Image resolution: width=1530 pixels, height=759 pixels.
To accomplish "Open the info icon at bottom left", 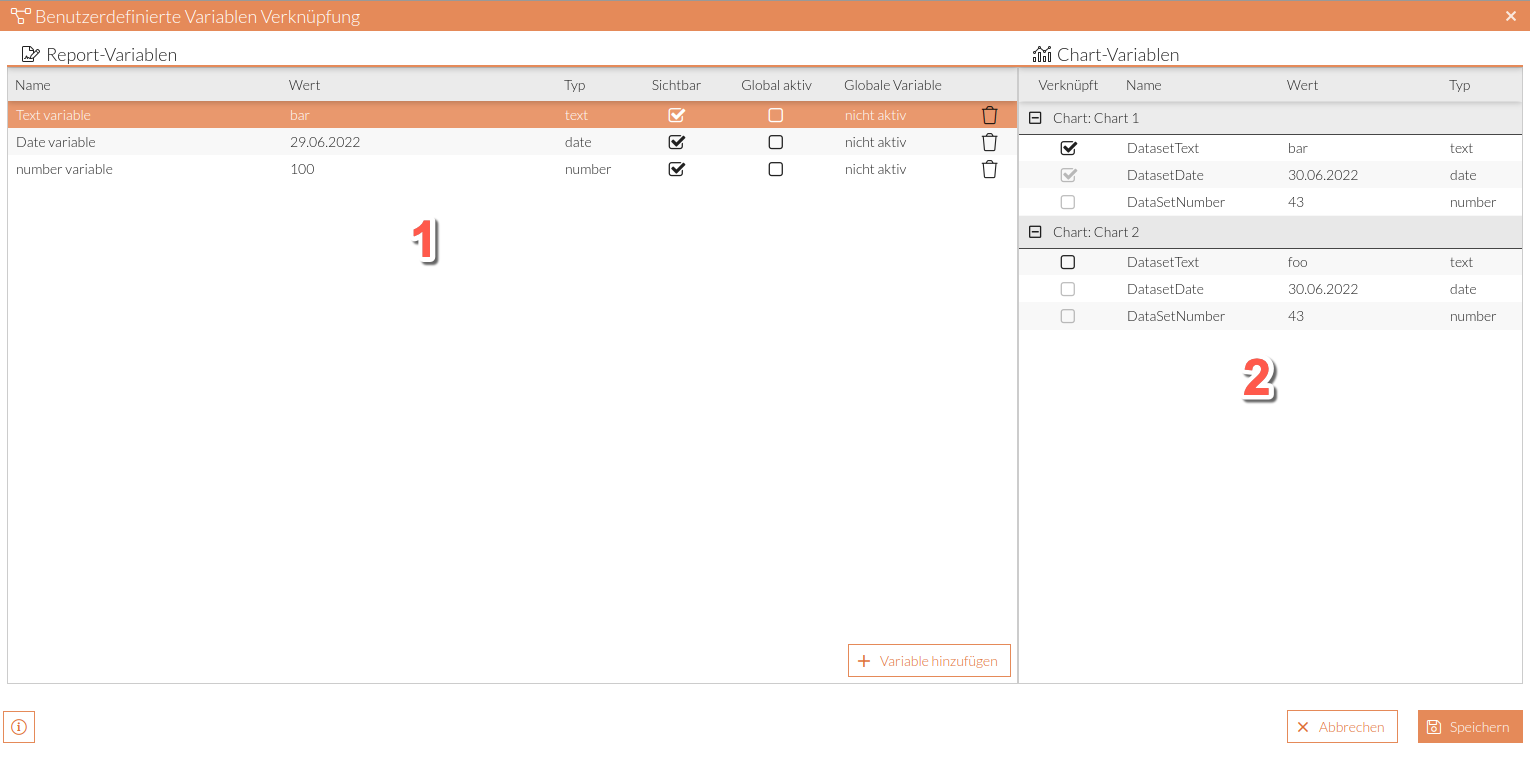I will tap(19, 727).
